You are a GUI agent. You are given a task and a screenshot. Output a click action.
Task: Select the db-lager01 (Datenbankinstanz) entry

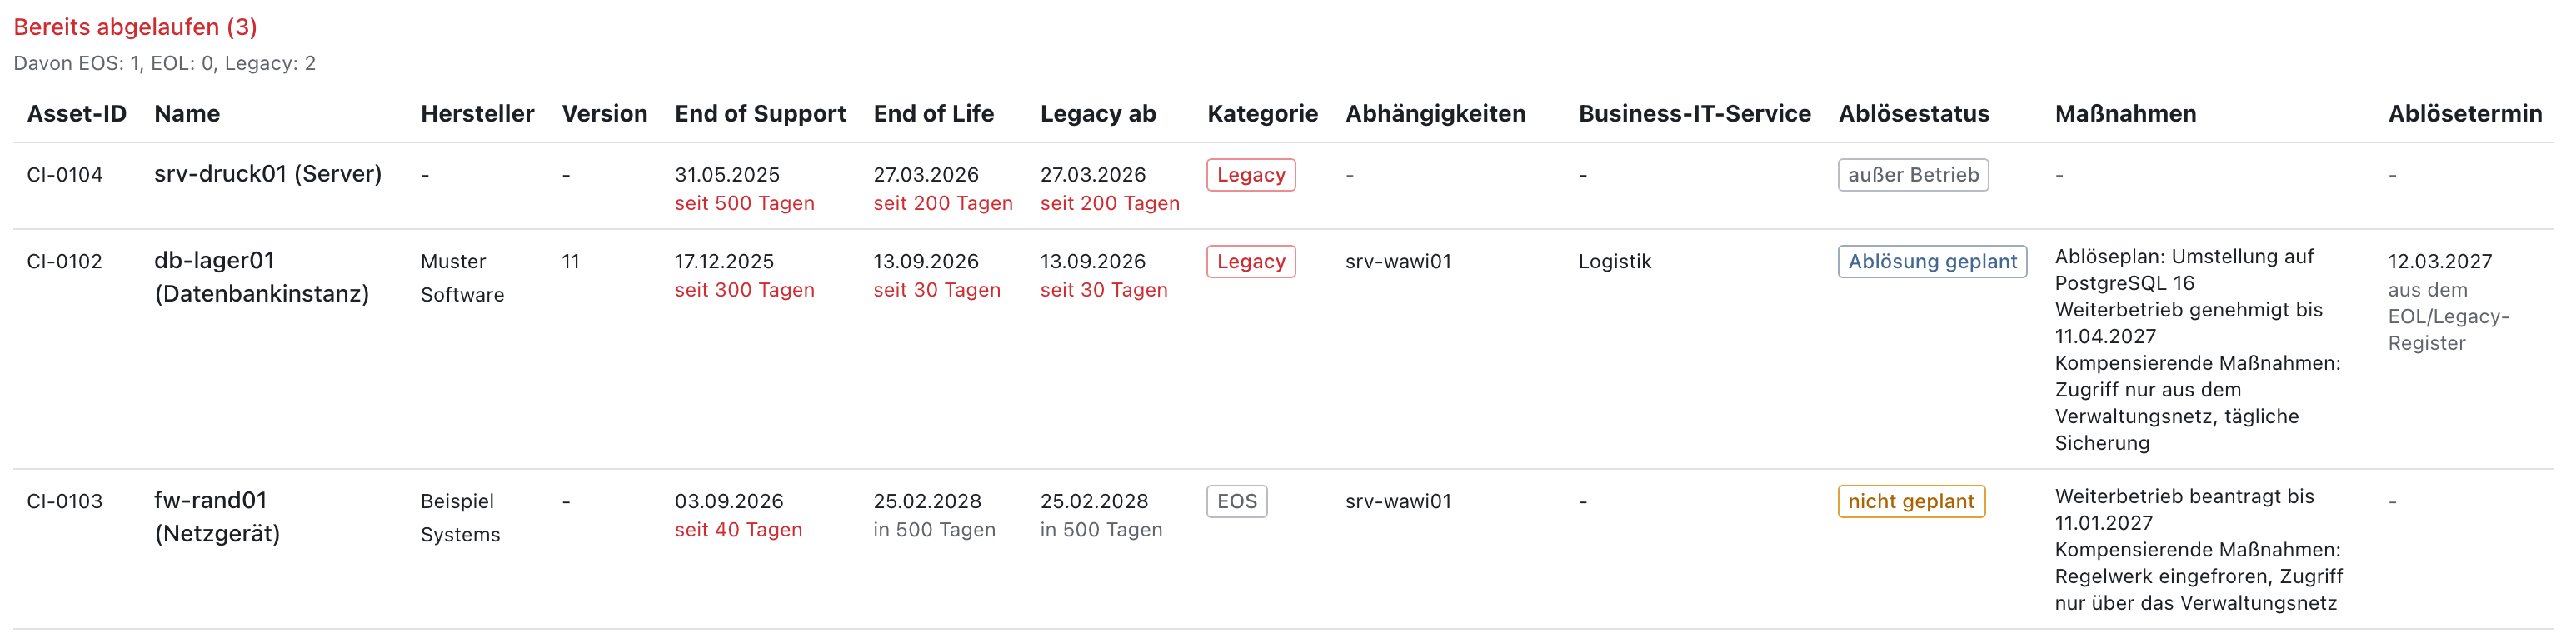pyautogui.click(x=262, y=277)
